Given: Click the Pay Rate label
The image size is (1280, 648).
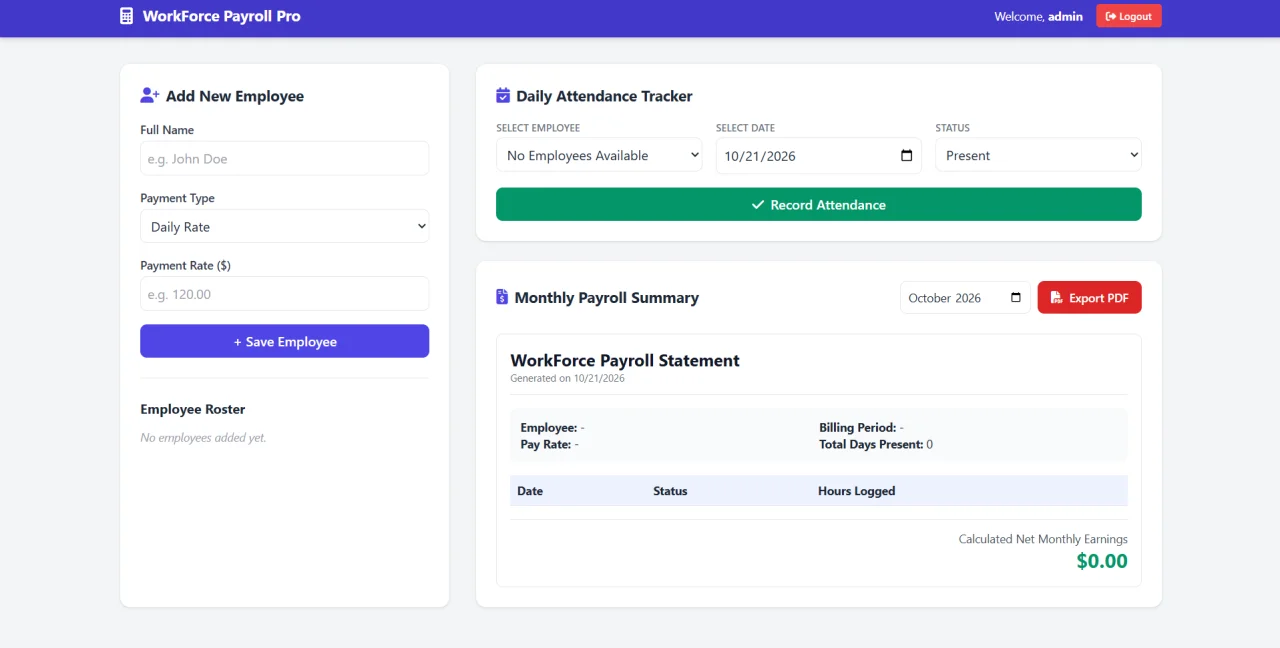Looking at the screenshot, I should (545, 444).
